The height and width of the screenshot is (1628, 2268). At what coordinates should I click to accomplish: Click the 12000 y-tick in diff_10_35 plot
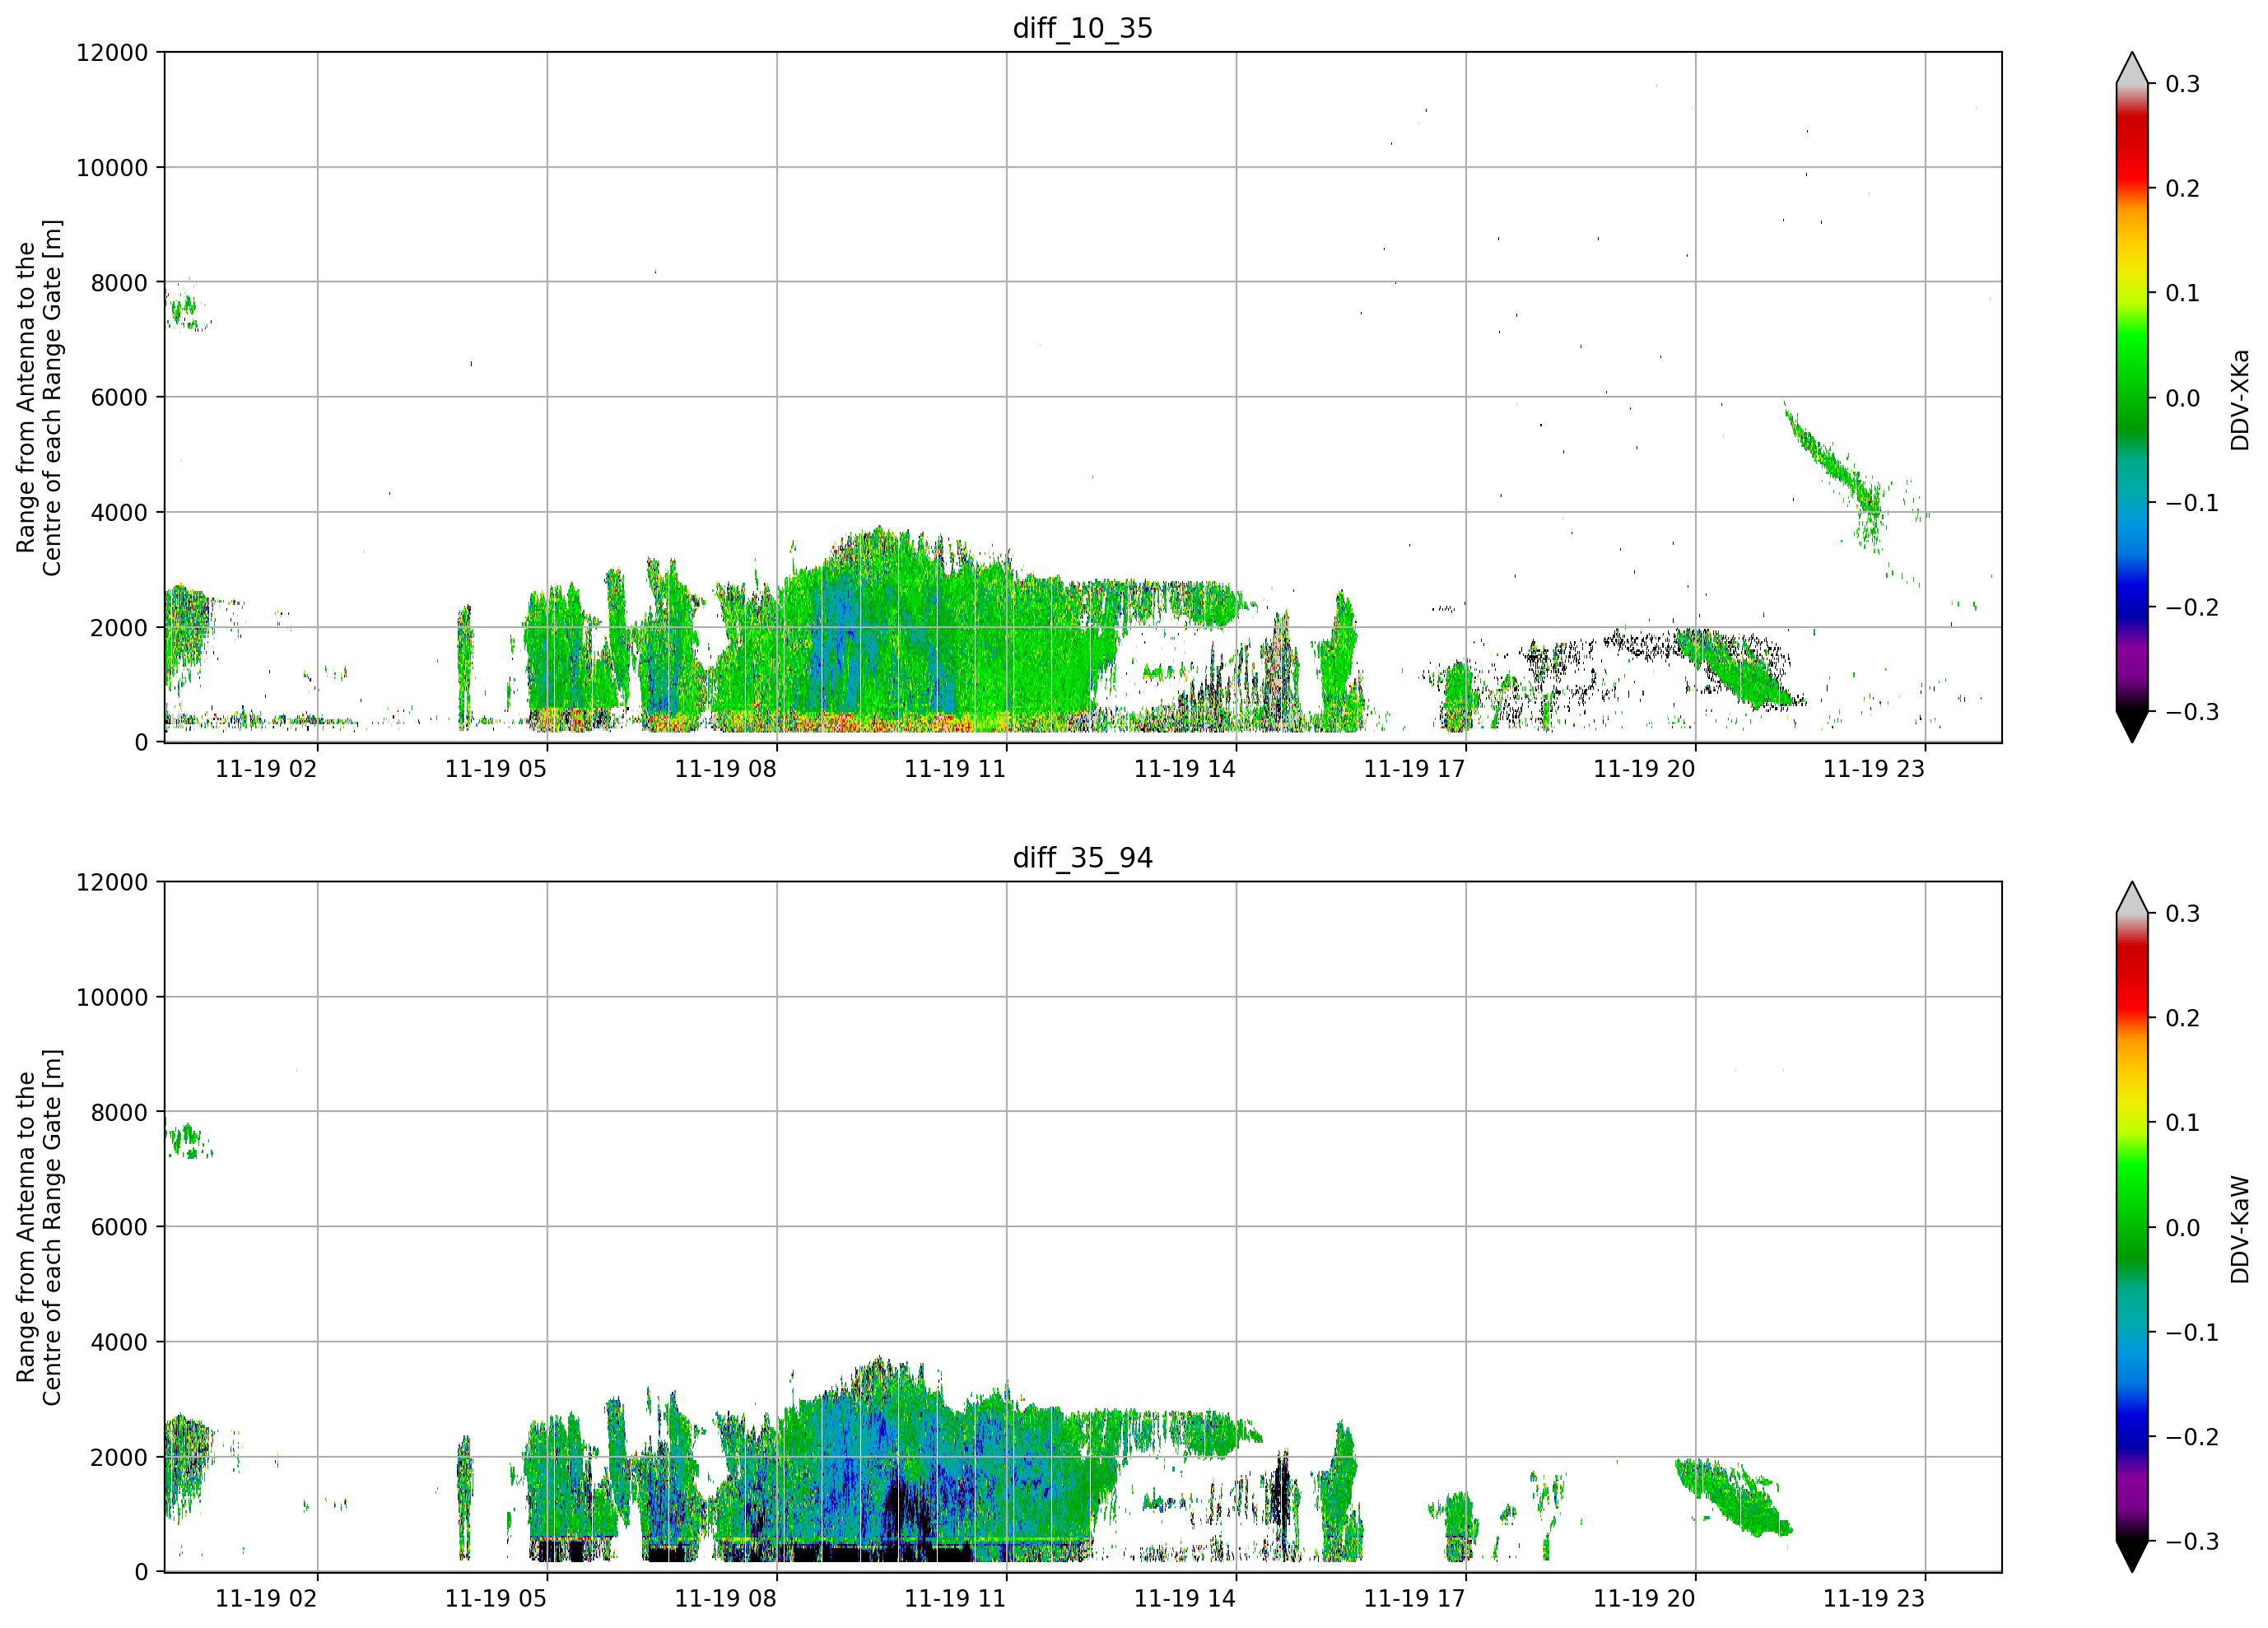112,52
